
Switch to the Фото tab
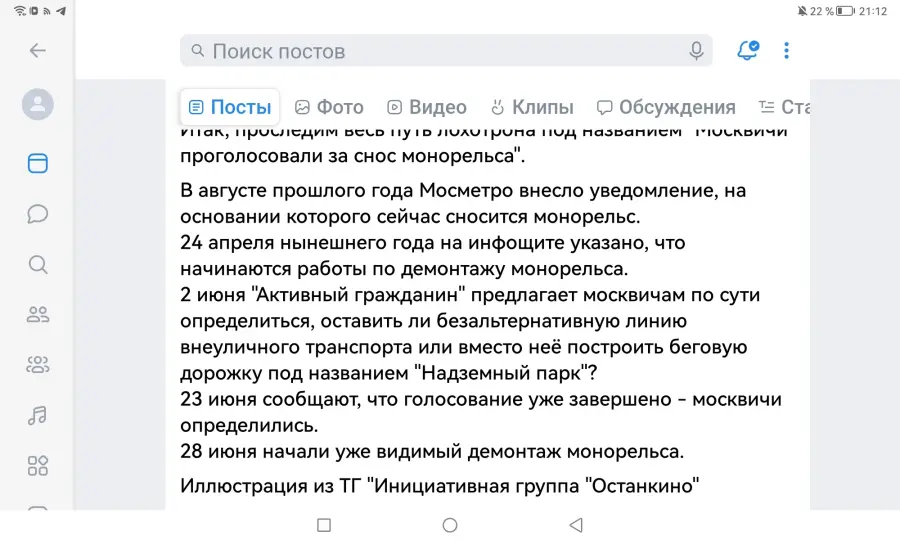coord(329,107)
